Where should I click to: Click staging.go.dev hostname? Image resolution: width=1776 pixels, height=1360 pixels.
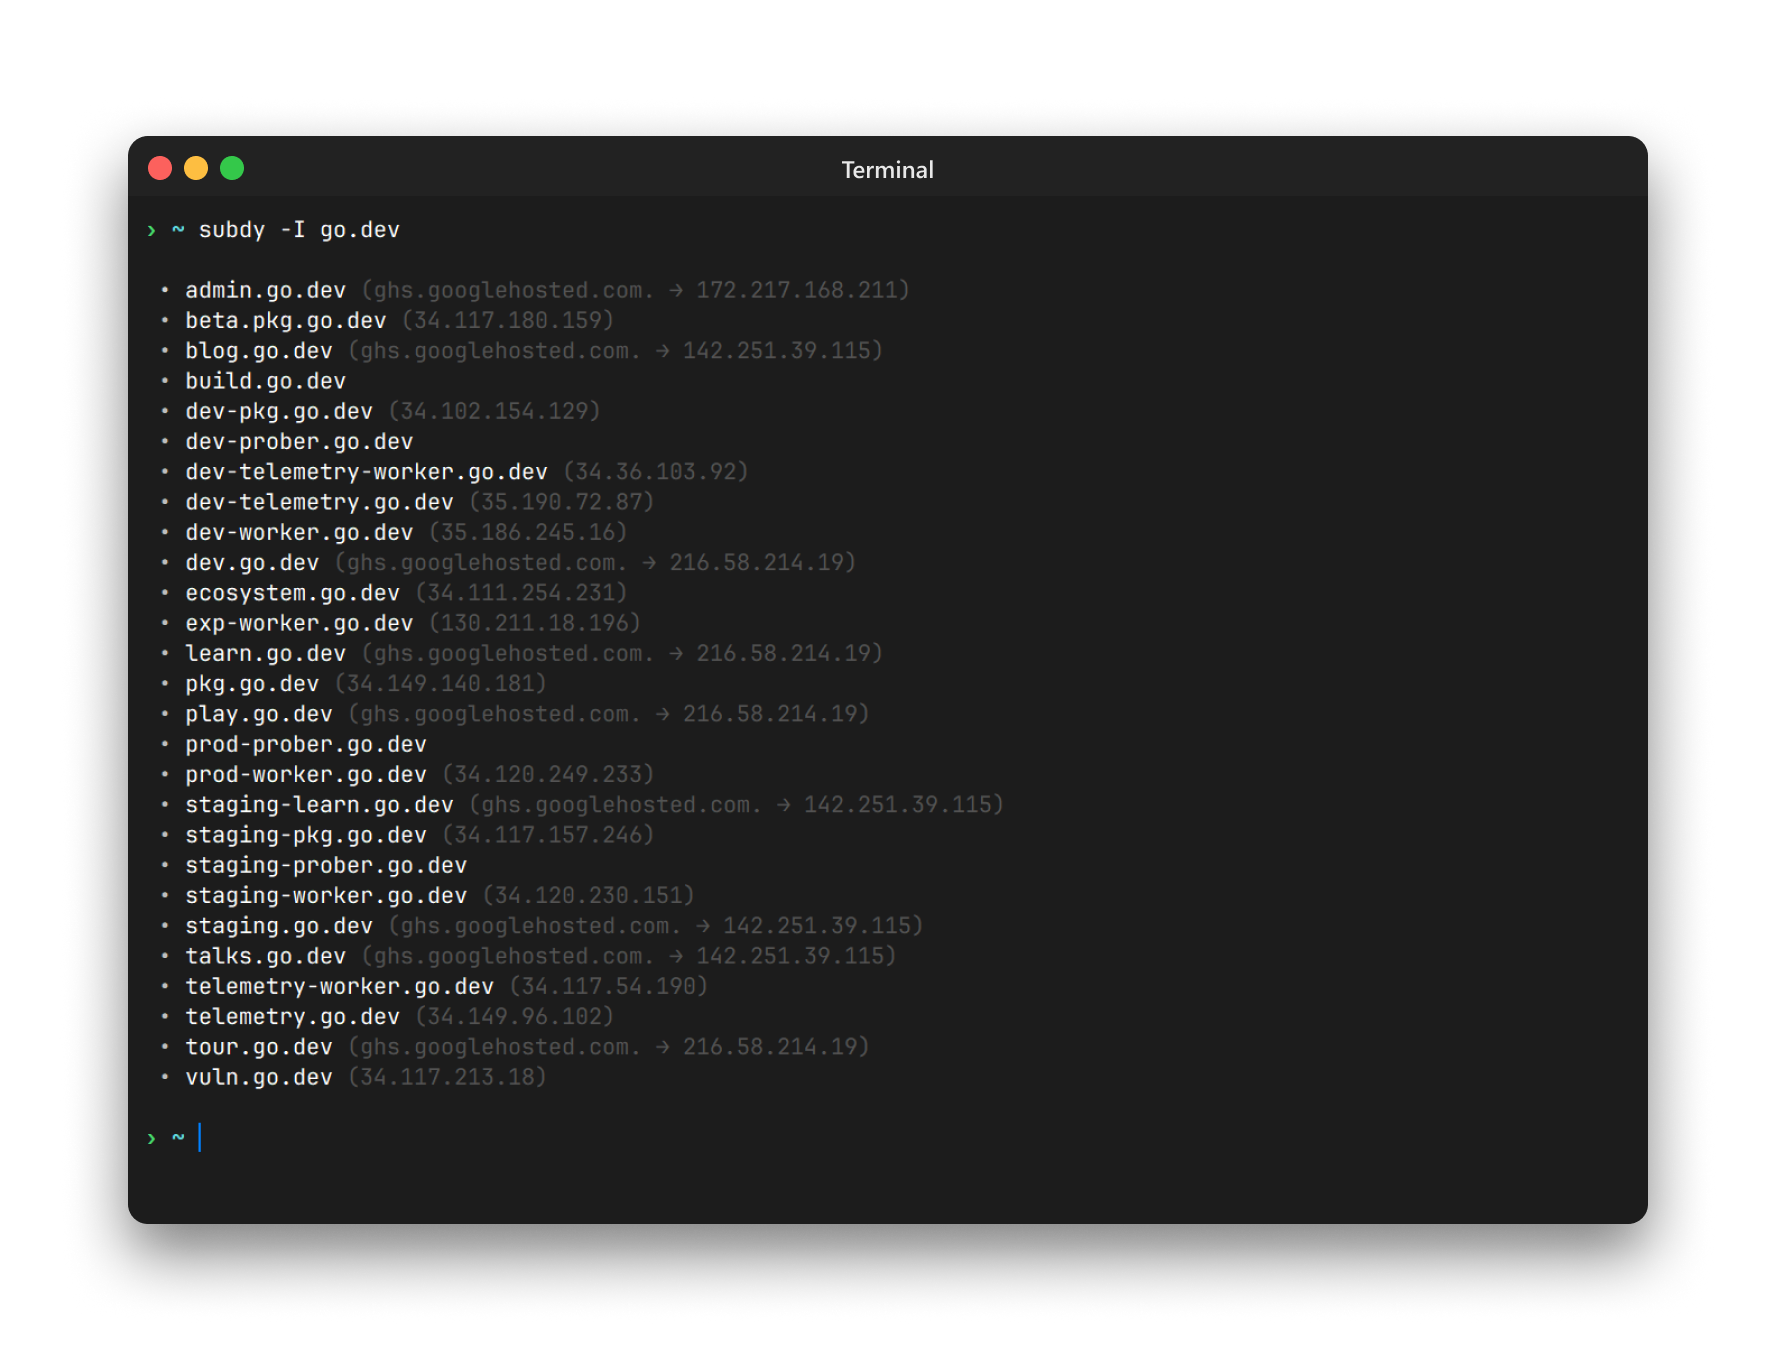click(x=279, y=925)
